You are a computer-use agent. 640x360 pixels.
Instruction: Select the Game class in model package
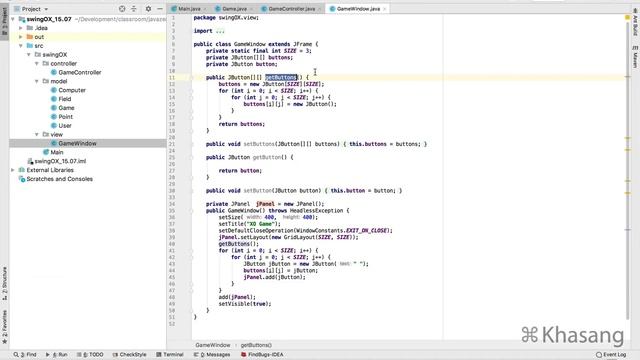(66, 108)
